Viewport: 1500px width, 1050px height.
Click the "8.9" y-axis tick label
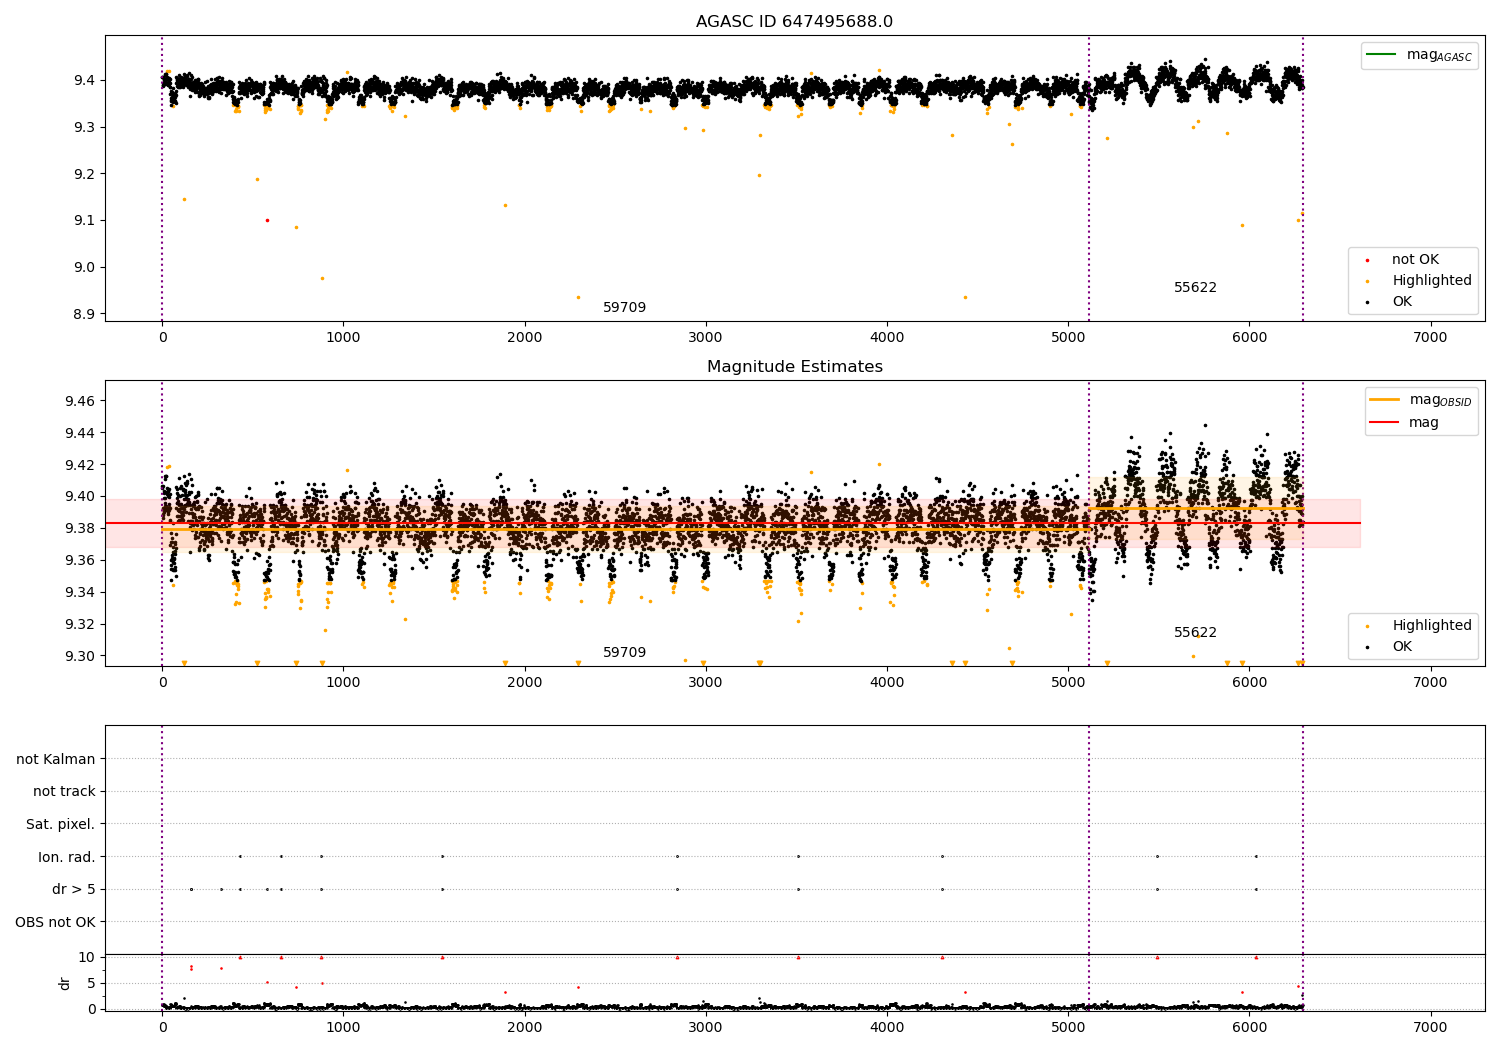click(83, 314)
